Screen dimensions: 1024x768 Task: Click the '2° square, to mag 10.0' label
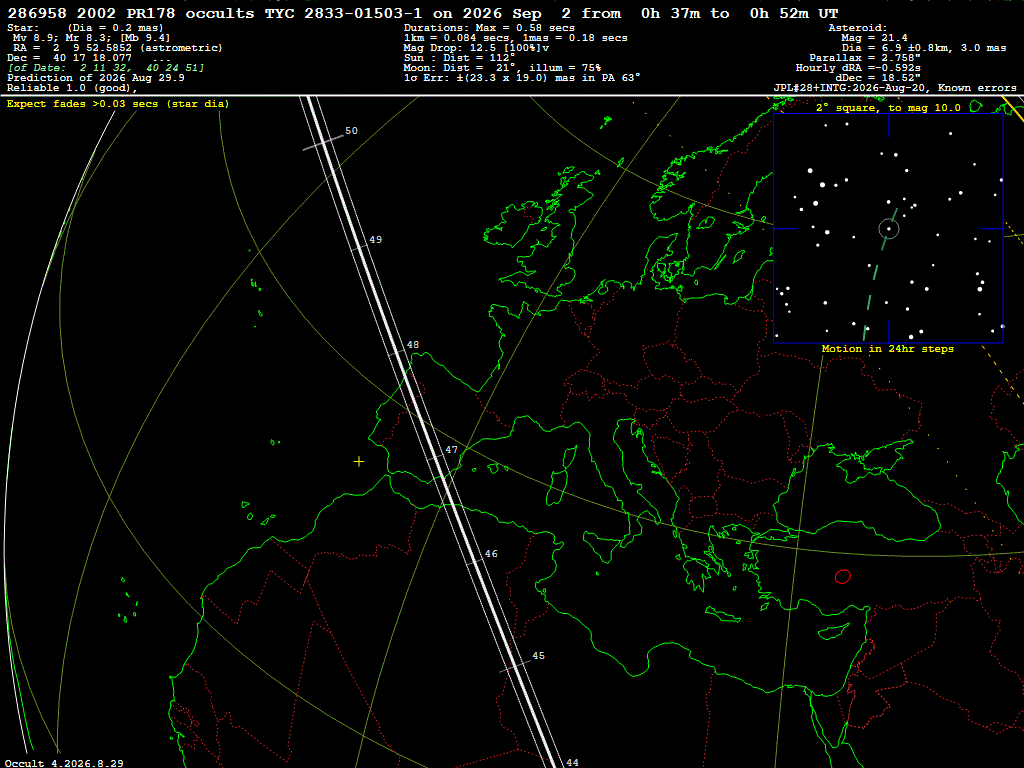(888, 108)
